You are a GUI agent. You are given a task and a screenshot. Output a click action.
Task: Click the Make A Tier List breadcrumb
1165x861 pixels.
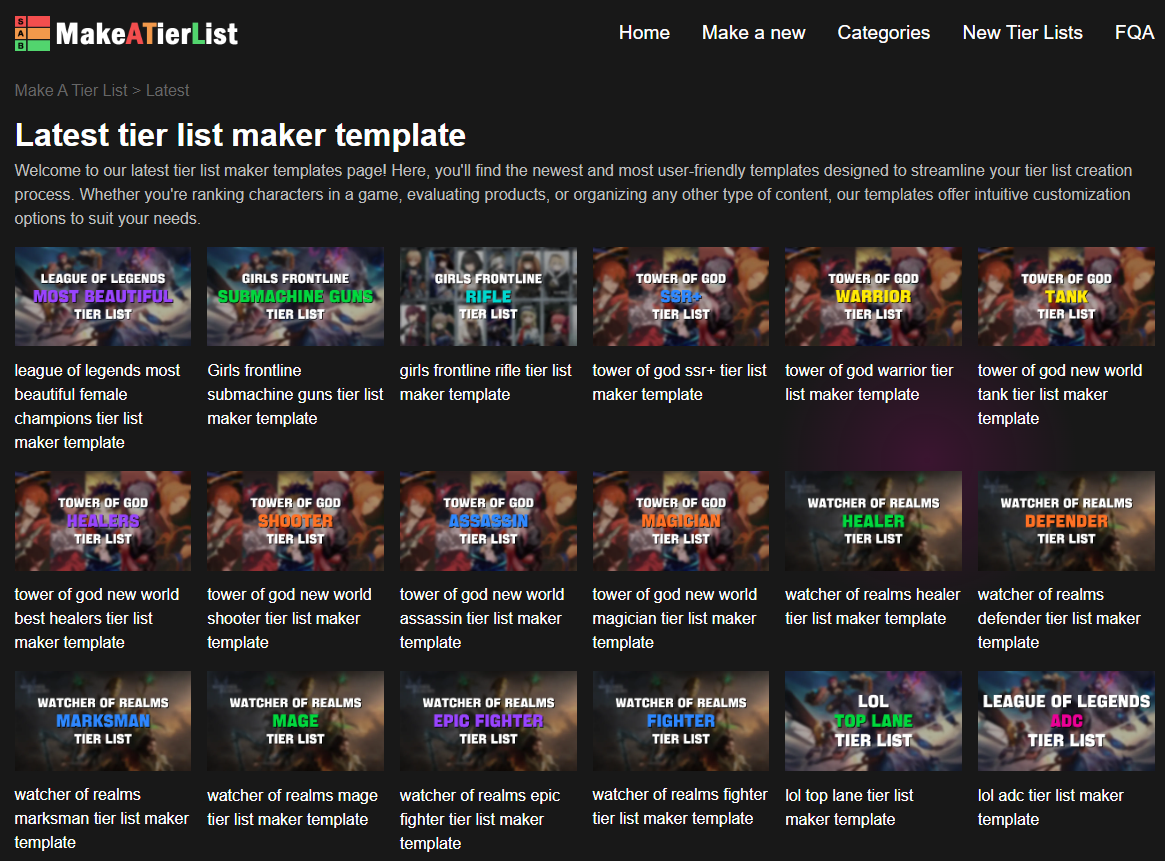(x=71, y=91)
